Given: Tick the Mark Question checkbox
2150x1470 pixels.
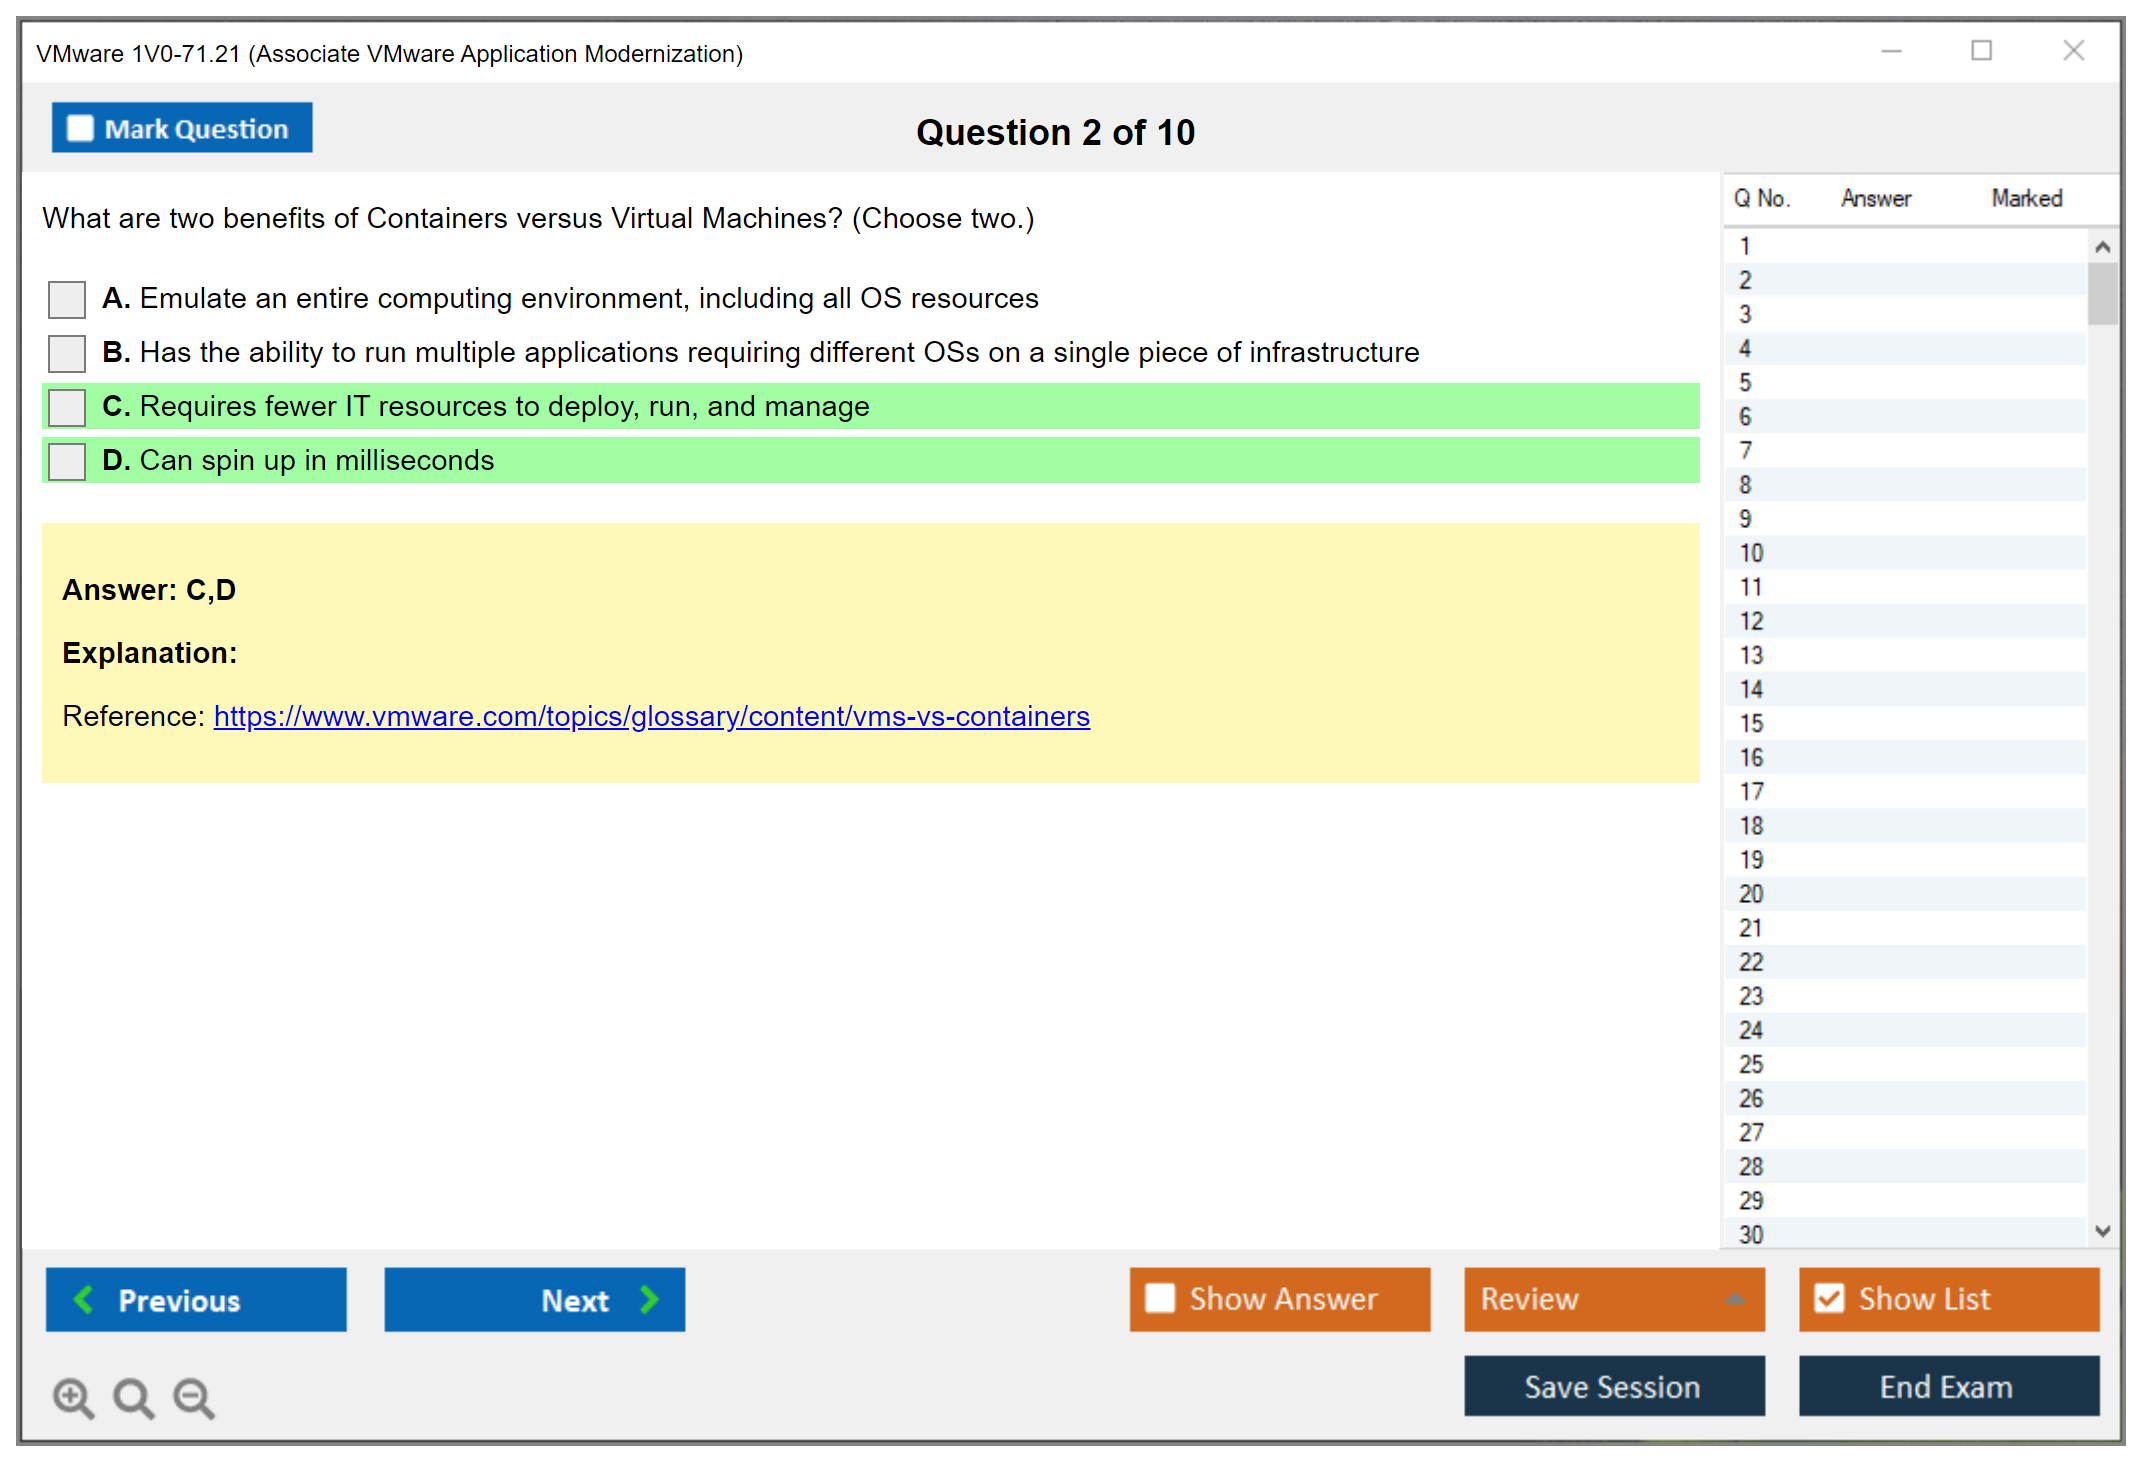Looking at the screenshot, I should point(80,129).
